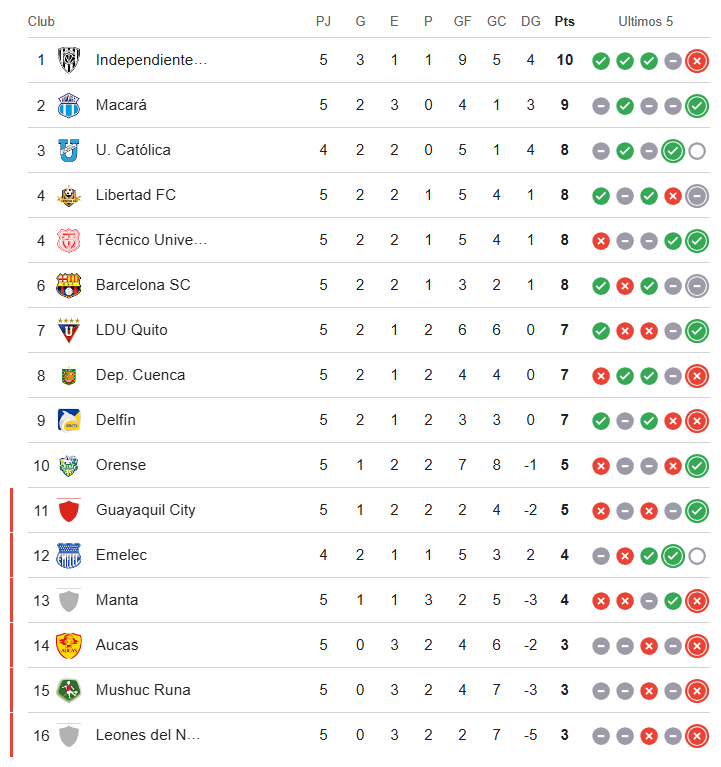721x767 pixels.
Task: Open the Orense team link
Action: pyautogui.click(x=121, y=465)
